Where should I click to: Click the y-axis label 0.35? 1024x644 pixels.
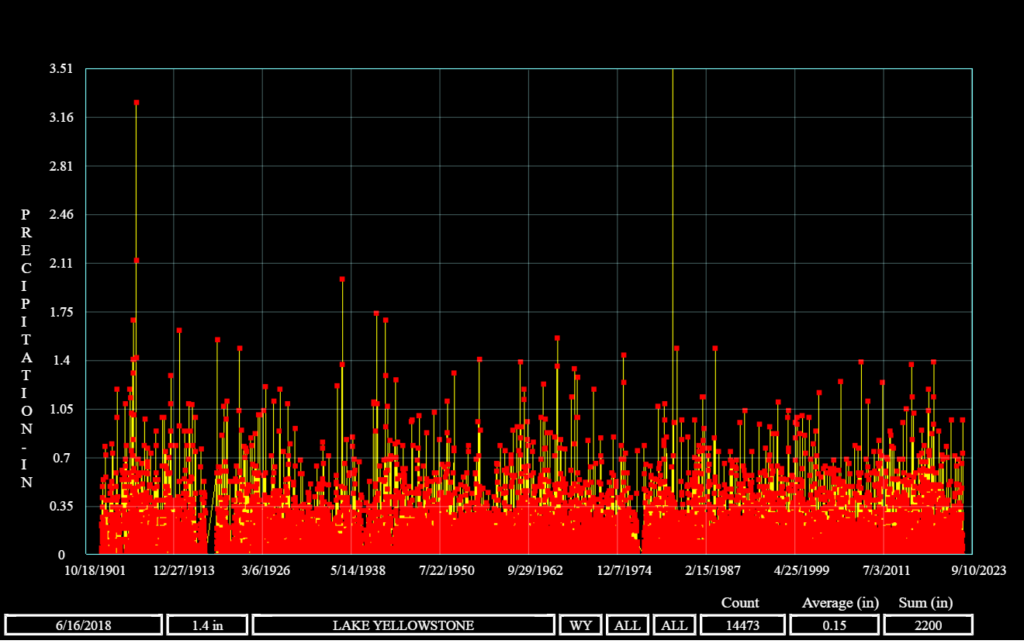[61, 506]
